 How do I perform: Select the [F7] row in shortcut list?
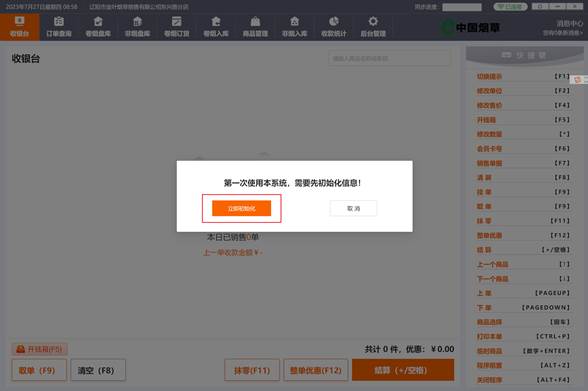pyautogui.click(x=523, y=163)
